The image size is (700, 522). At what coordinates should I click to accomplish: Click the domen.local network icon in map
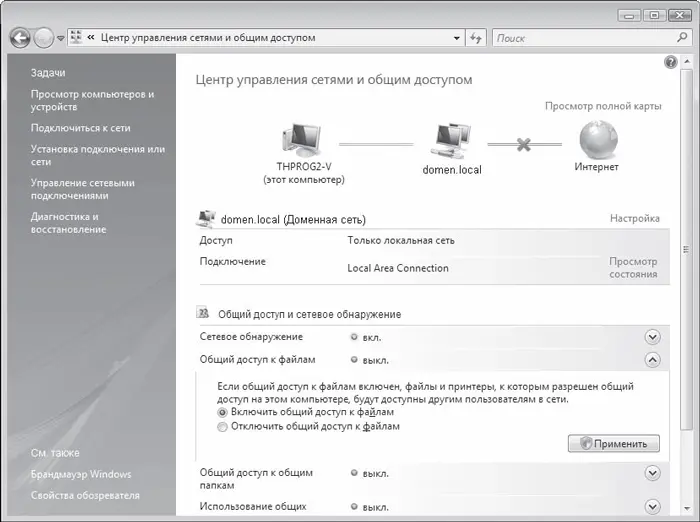pyautogui.click(x=452, y=140)
